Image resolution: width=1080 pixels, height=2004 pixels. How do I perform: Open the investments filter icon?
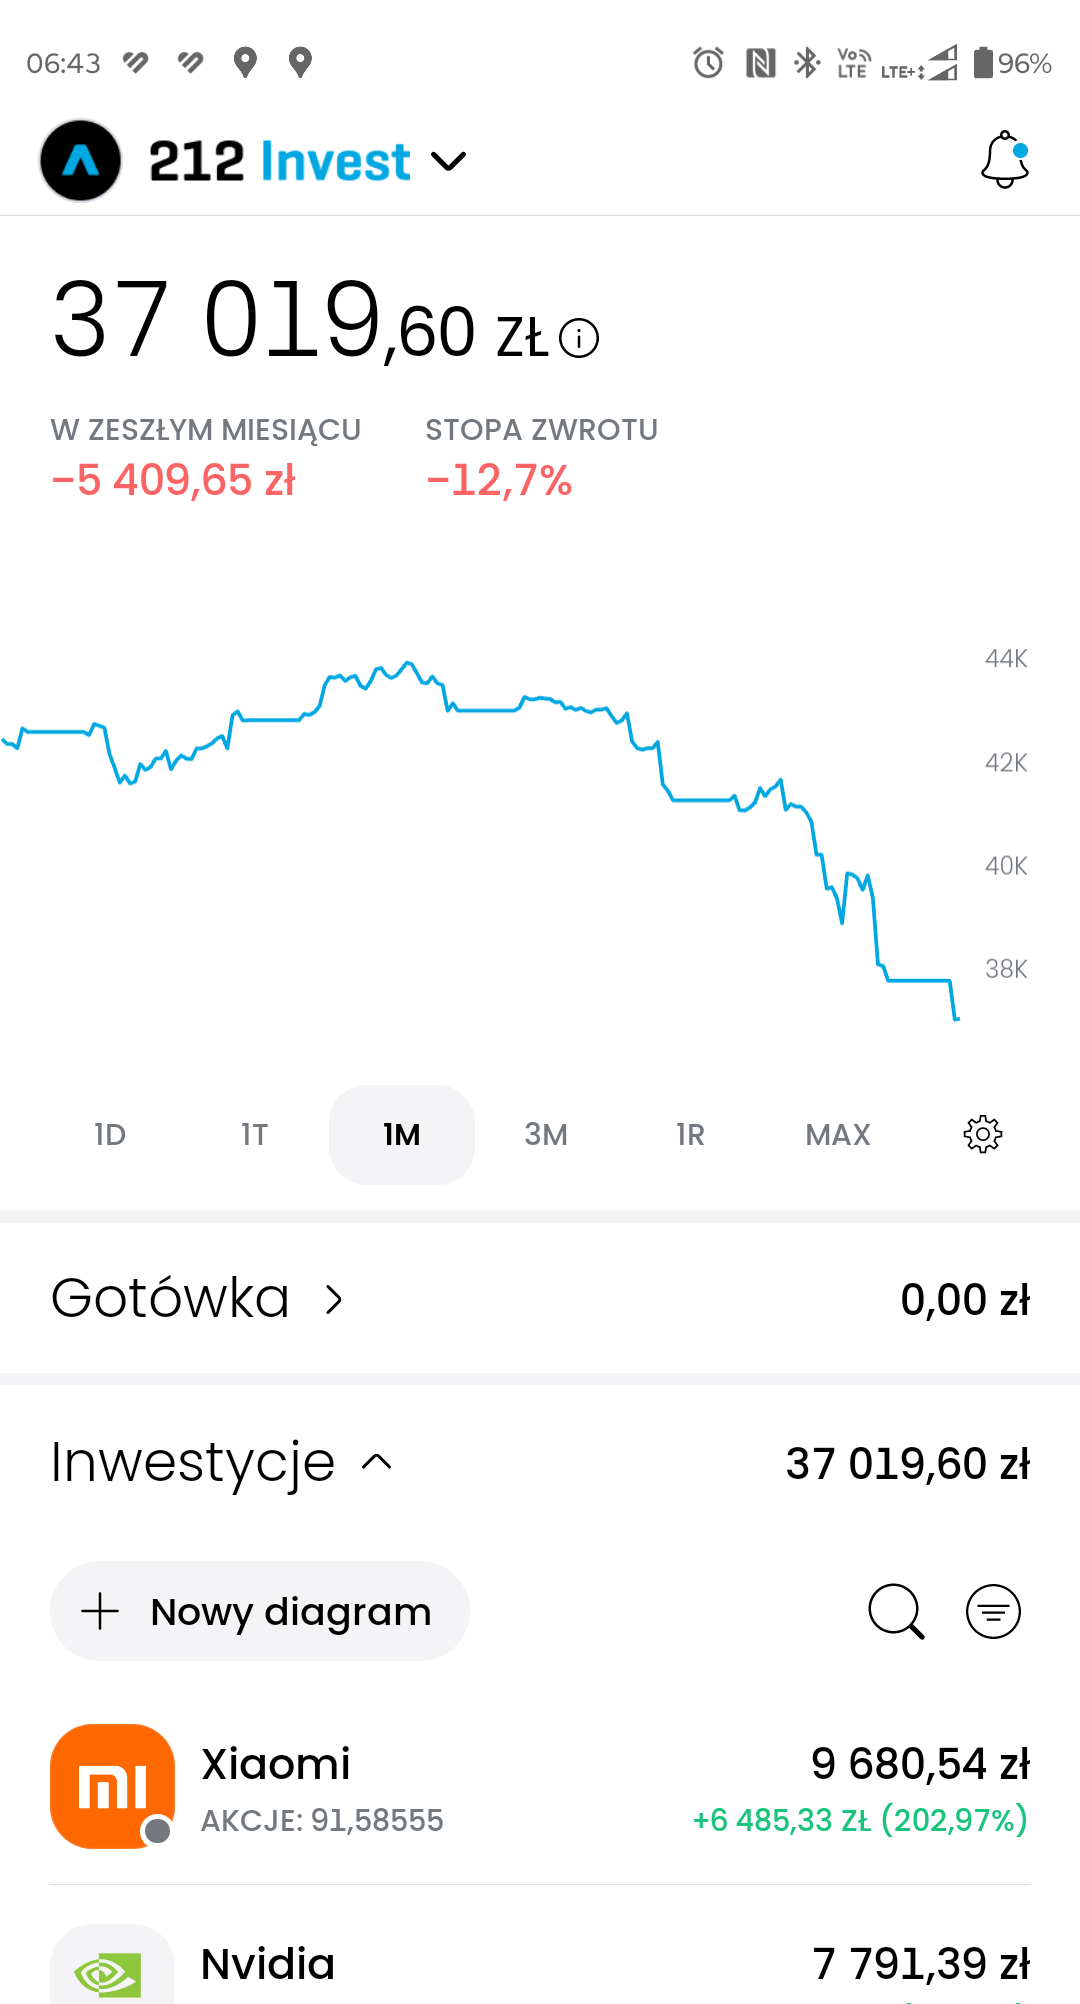tap(993, 1611)
